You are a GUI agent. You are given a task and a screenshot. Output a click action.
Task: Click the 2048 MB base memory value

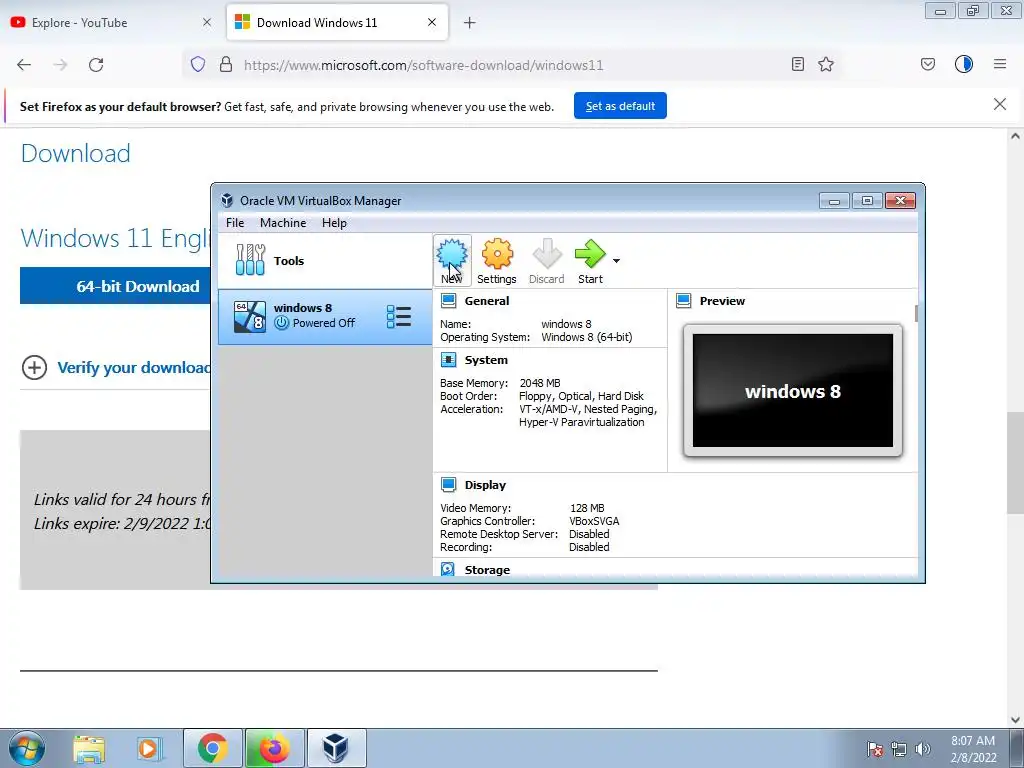tap(540, 383)
